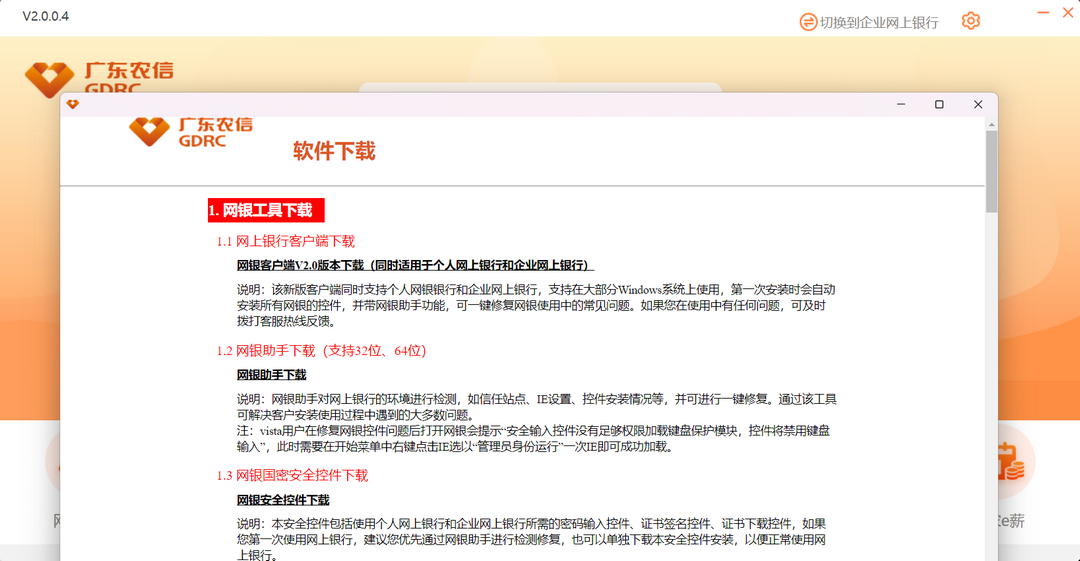The width and height of the screenshot is (1080, 561).
Task: Maximize the software download dialog
Action: pyautogui.click(x=939, y=104)
